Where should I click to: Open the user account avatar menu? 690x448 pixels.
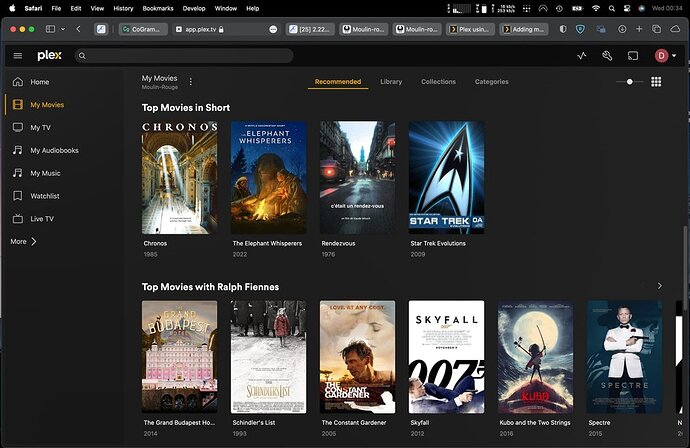point(665,55)
